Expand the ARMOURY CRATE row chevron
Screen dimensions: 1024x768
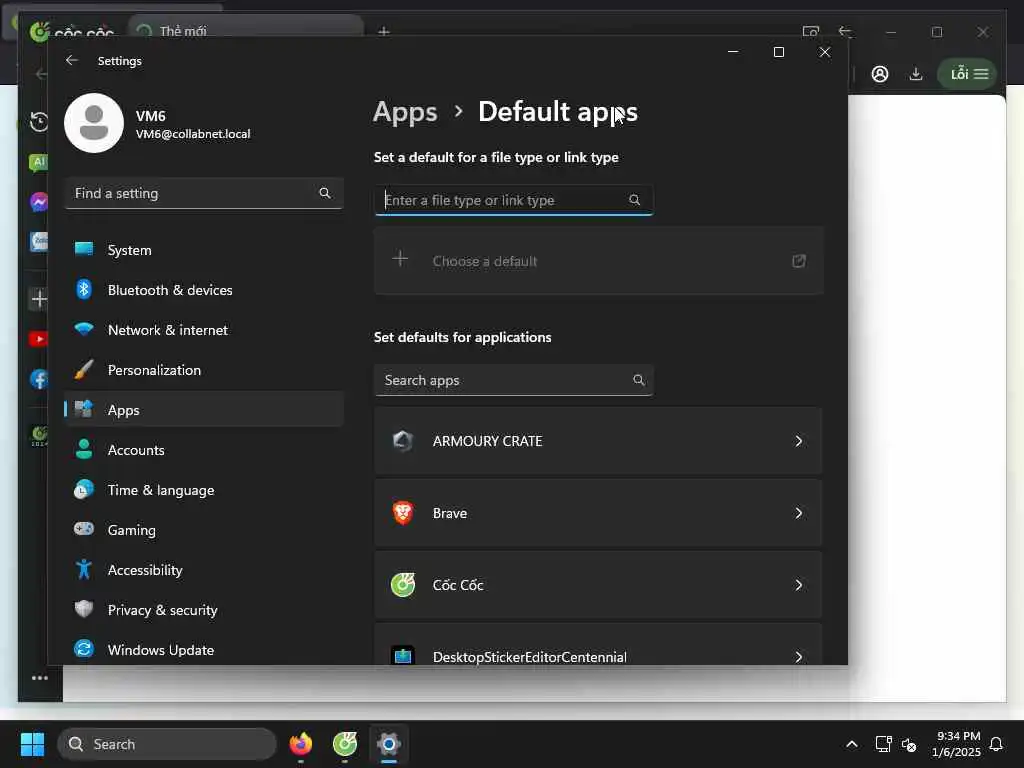[798, 441]
